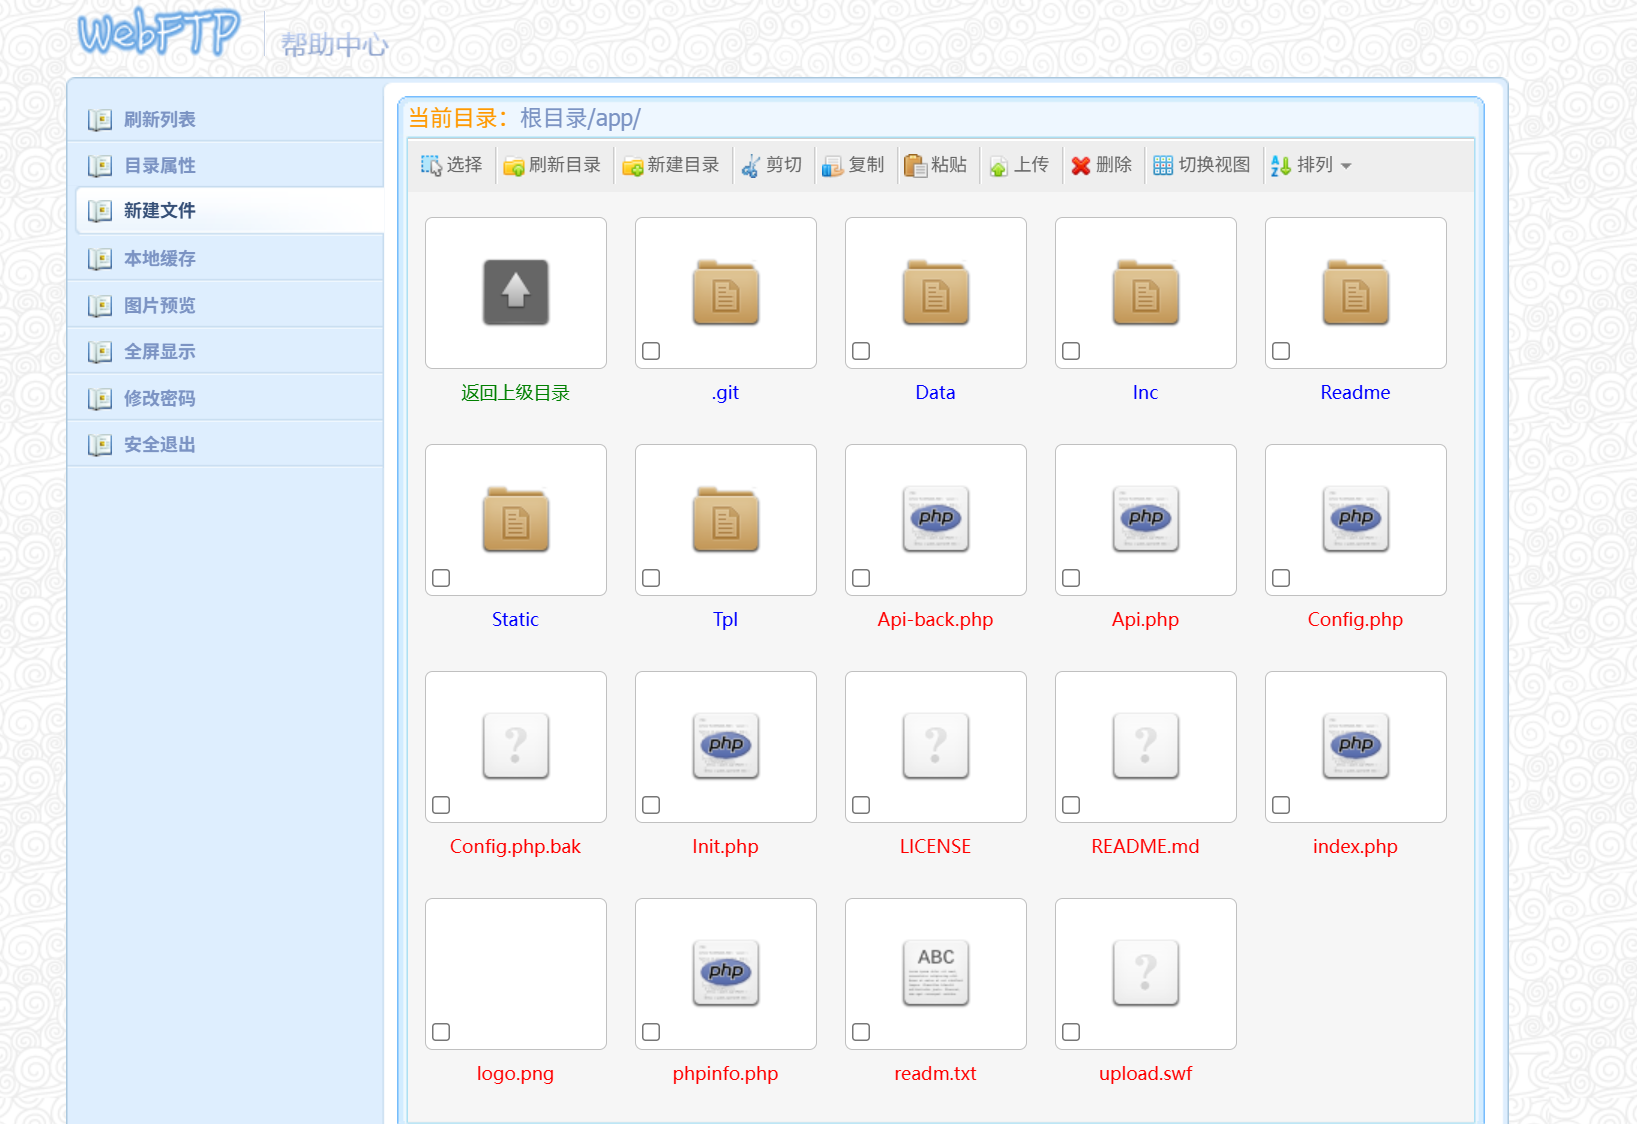
Task: Click Safe Logout (安全退出) in sidebar
Action: 159,444
